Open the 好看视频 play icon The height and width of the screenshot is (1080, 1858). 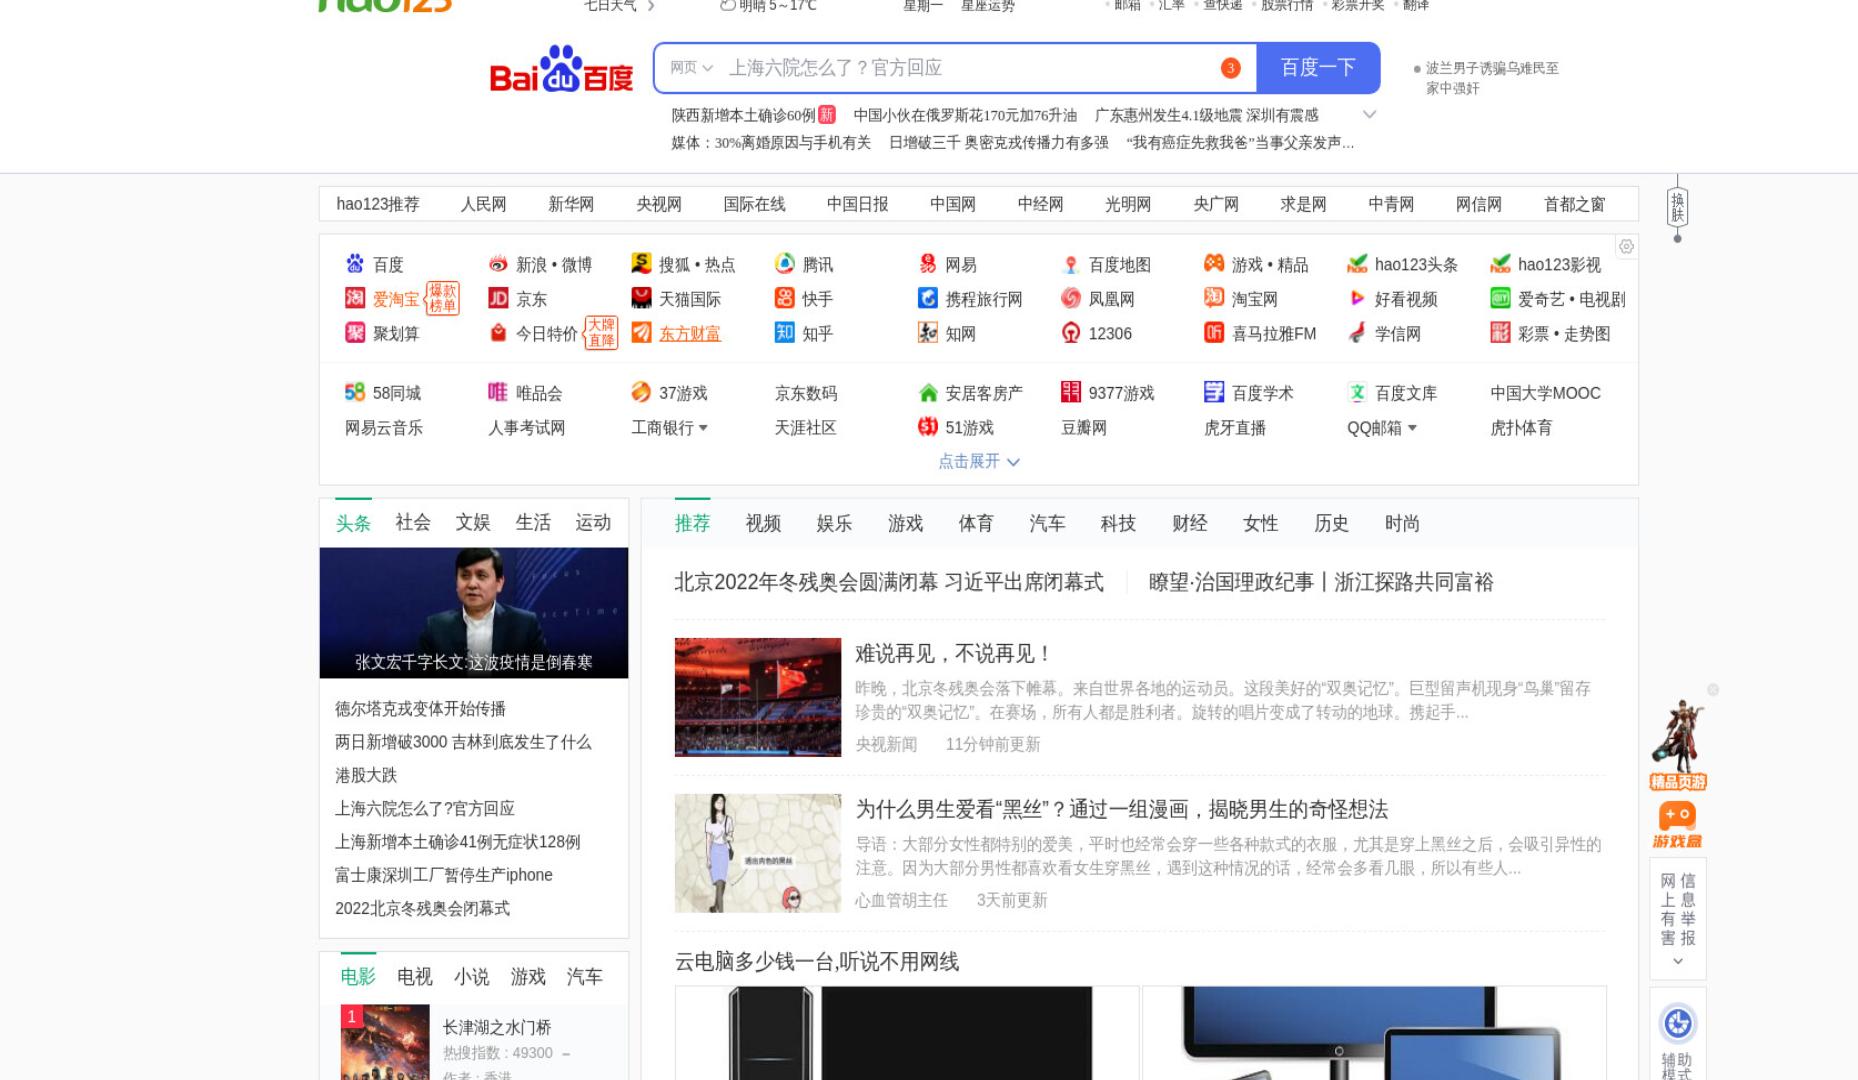pyautogui.click(x=1357, y=298)
